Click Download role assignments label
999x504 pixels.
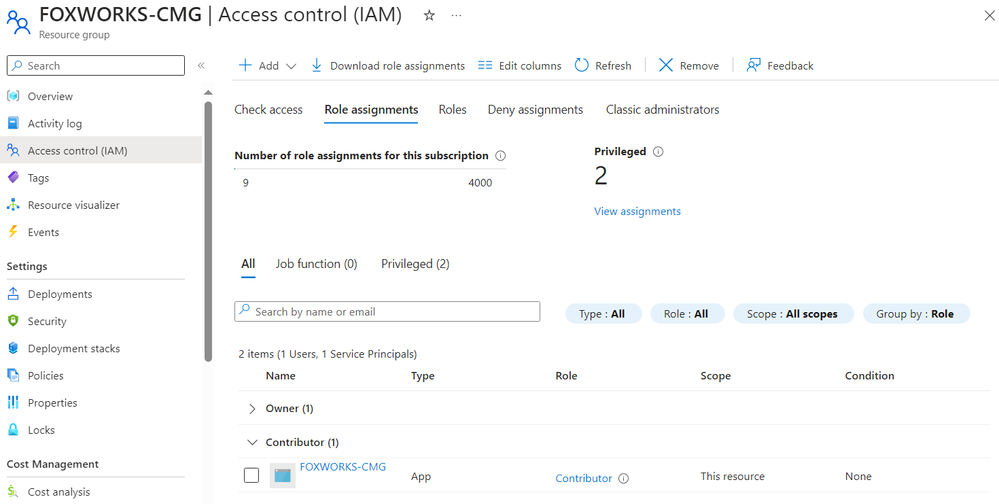coord(398,66)
